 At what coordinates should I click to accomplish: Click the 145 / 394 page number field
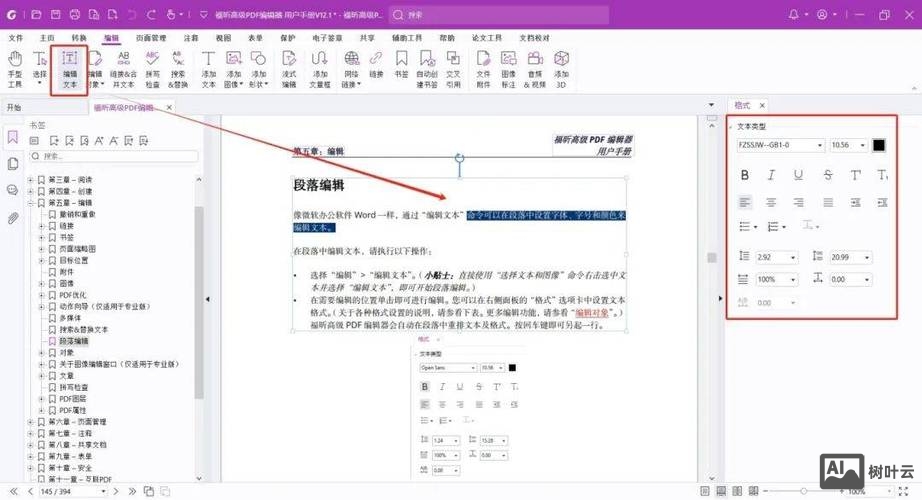[72, 491]
